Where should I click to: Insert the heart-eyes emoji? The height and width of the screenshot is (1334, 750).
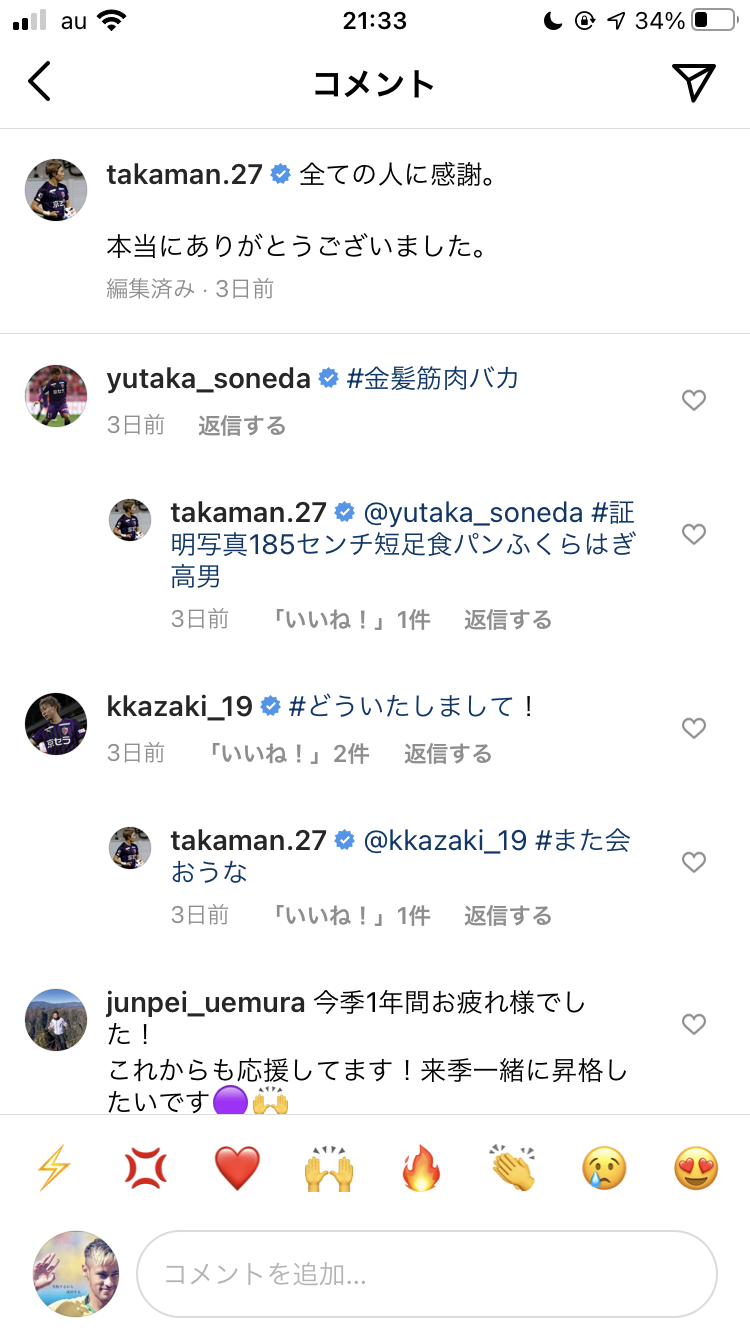(x=696, y=1168)
